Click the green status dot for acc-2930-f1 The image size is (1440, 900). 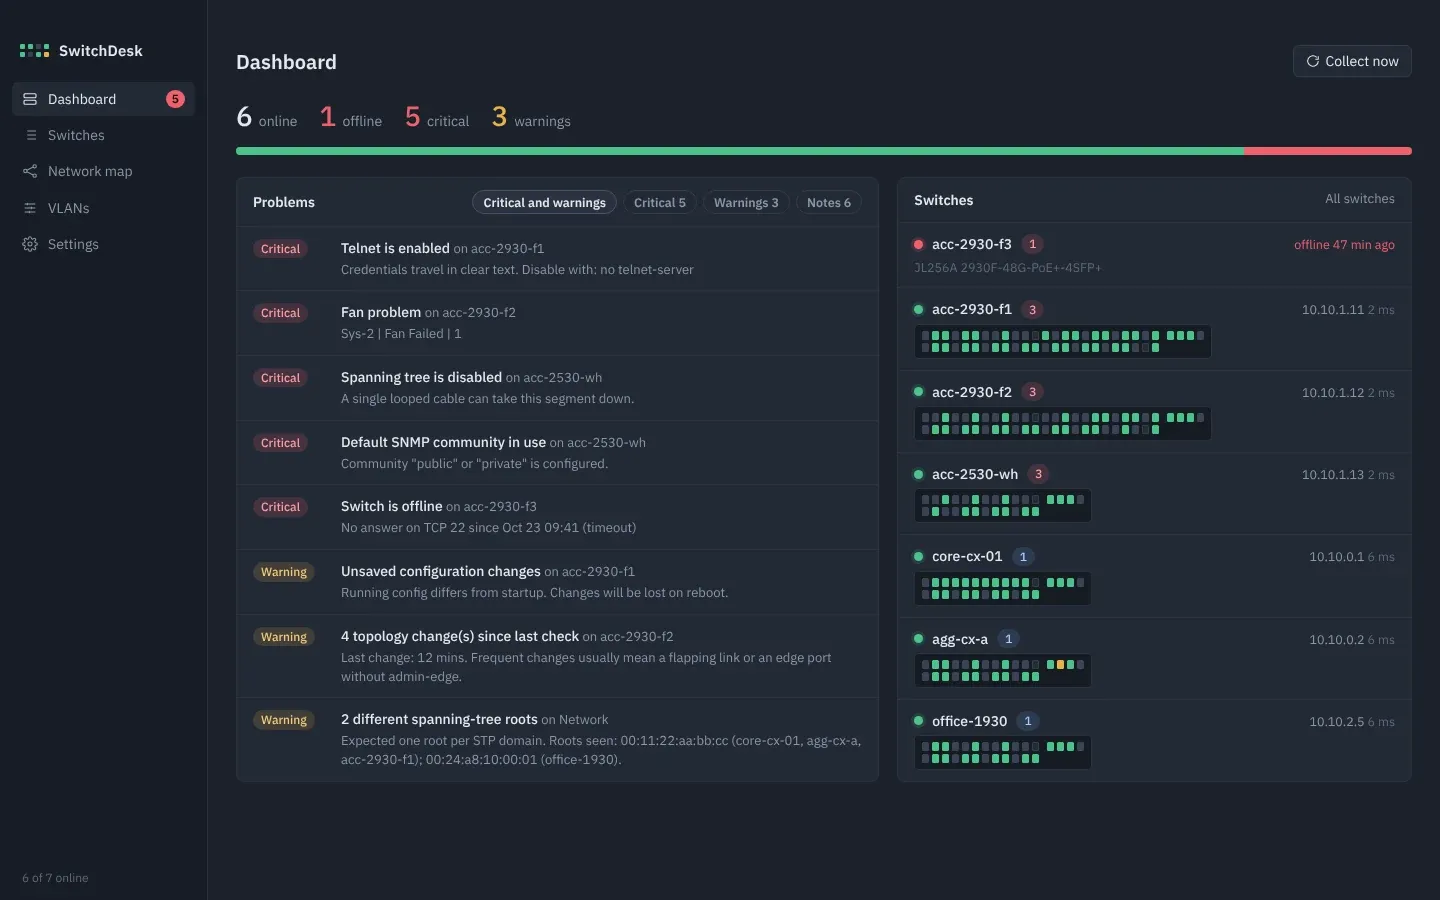918,310
